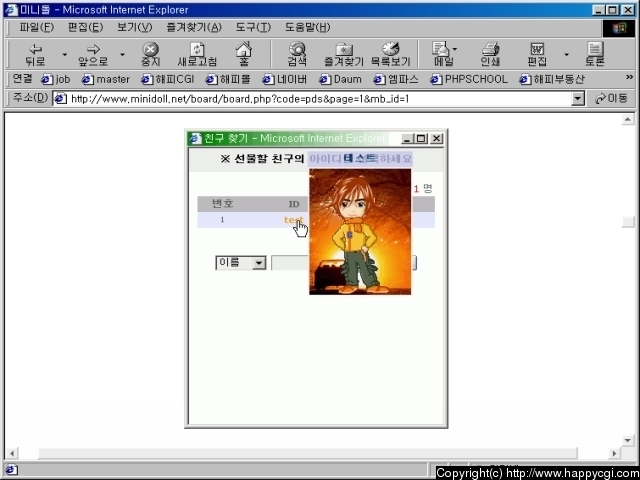The height and width of the screenshot is (480, 640).
Task: Open the 보기(V) menu
Action: point(134,27)
